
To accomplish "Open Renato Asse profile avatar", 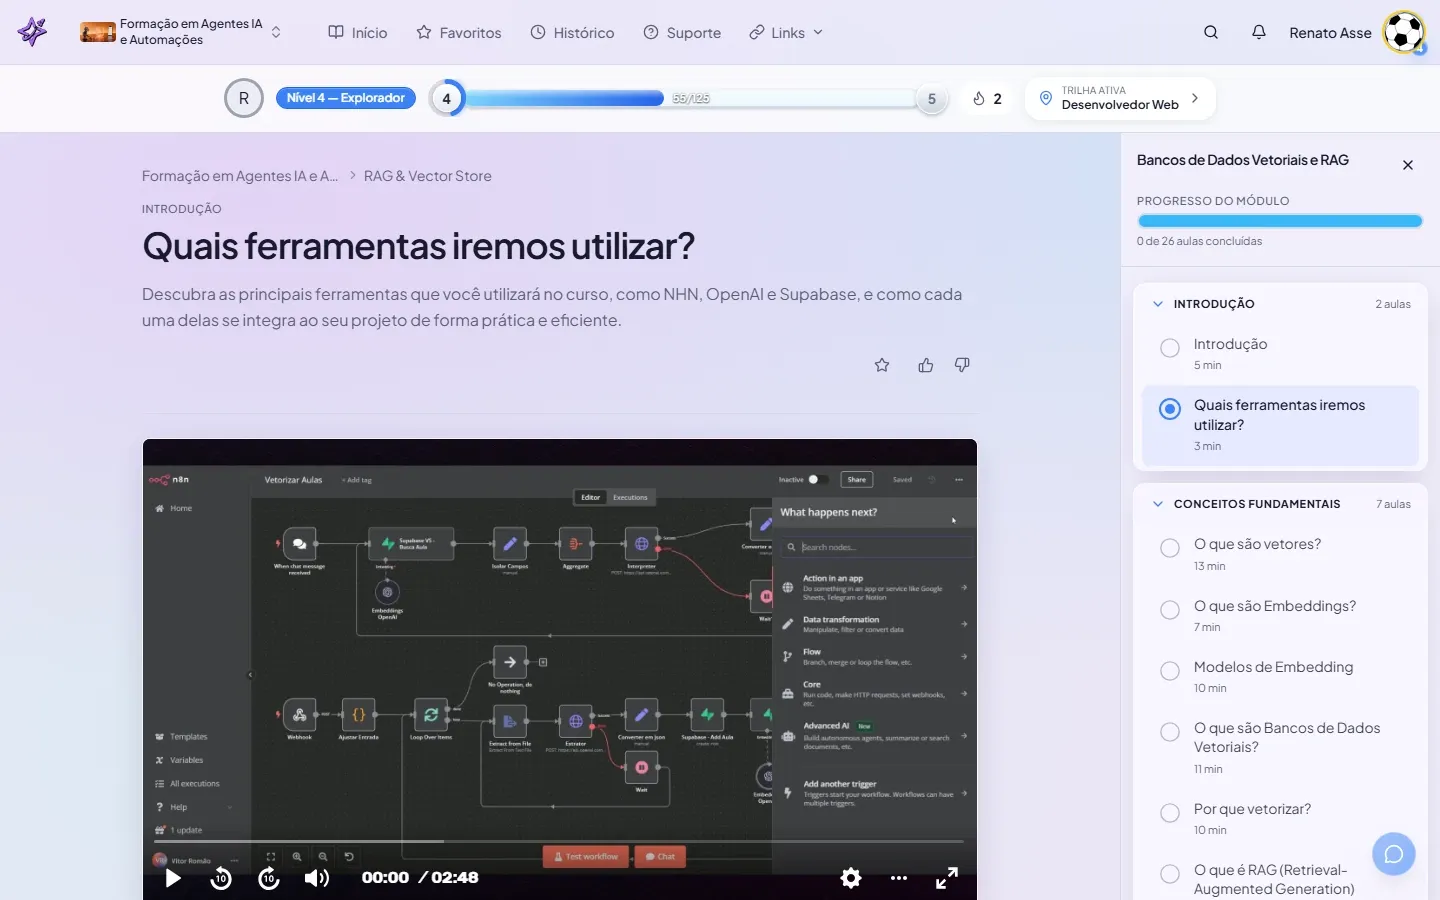I will pyautogui.click(x=1404, y=32).
